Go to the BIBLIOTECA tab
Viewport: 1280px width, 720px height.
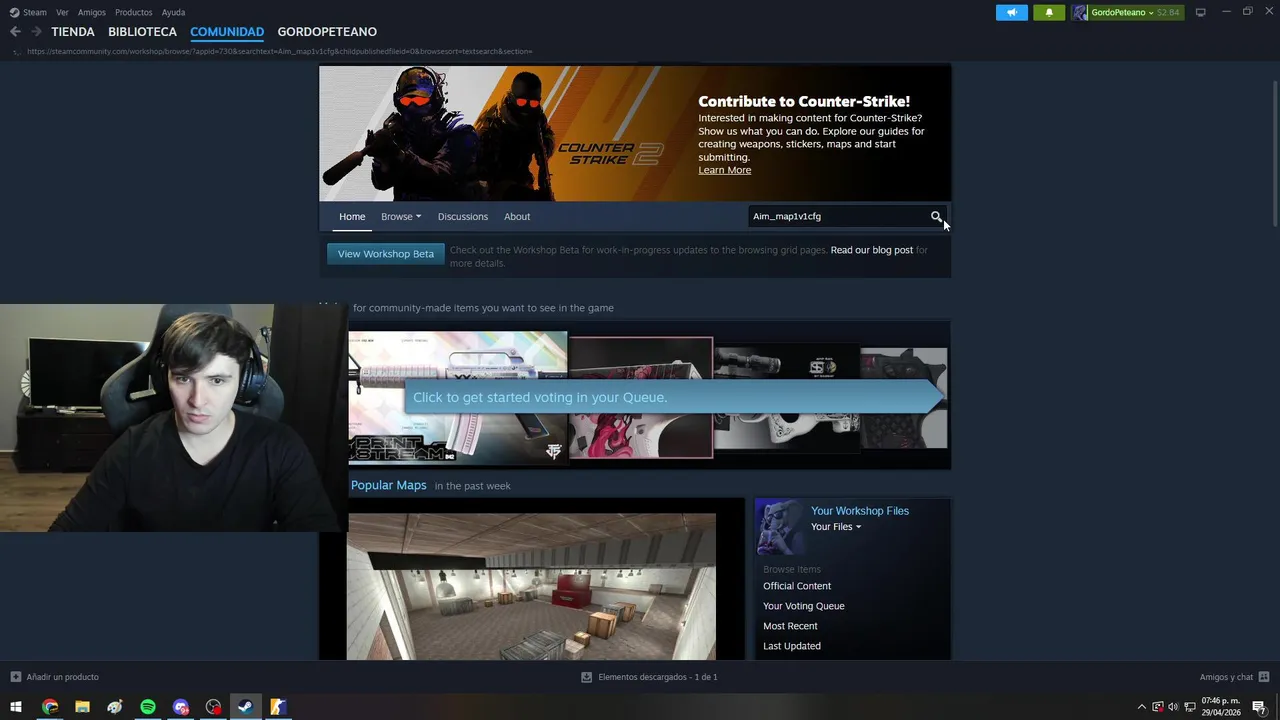142,32
